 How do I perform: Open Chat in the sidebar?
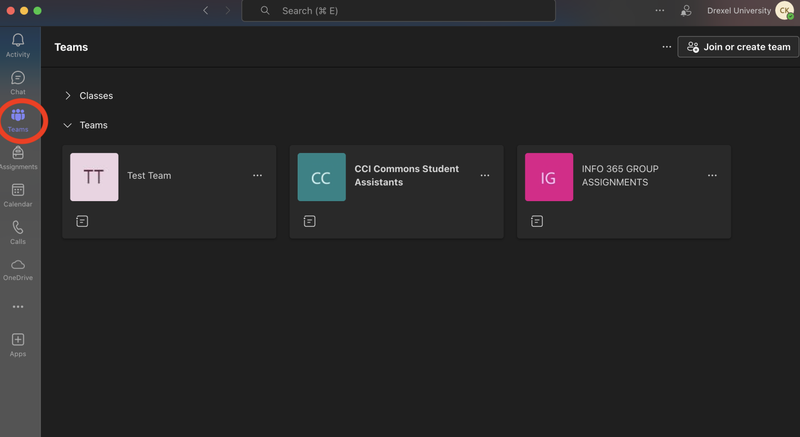pyautogui.click(x=18, y=78)
